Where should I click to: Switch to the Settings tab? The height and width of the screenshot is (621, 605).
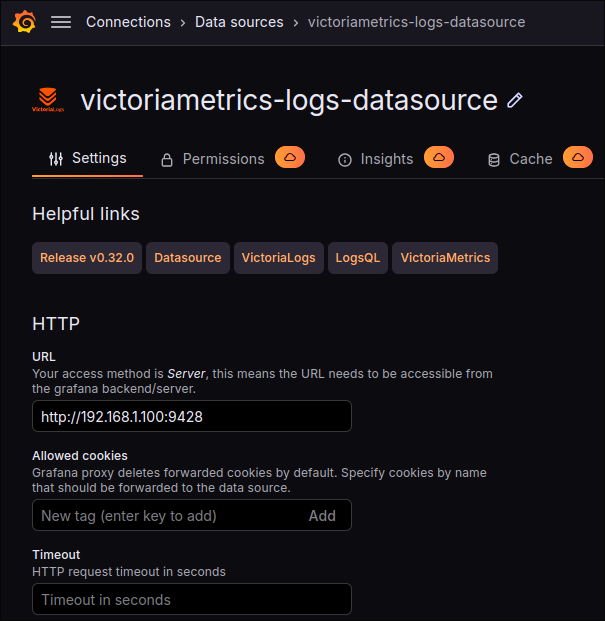tap(88, 158)
